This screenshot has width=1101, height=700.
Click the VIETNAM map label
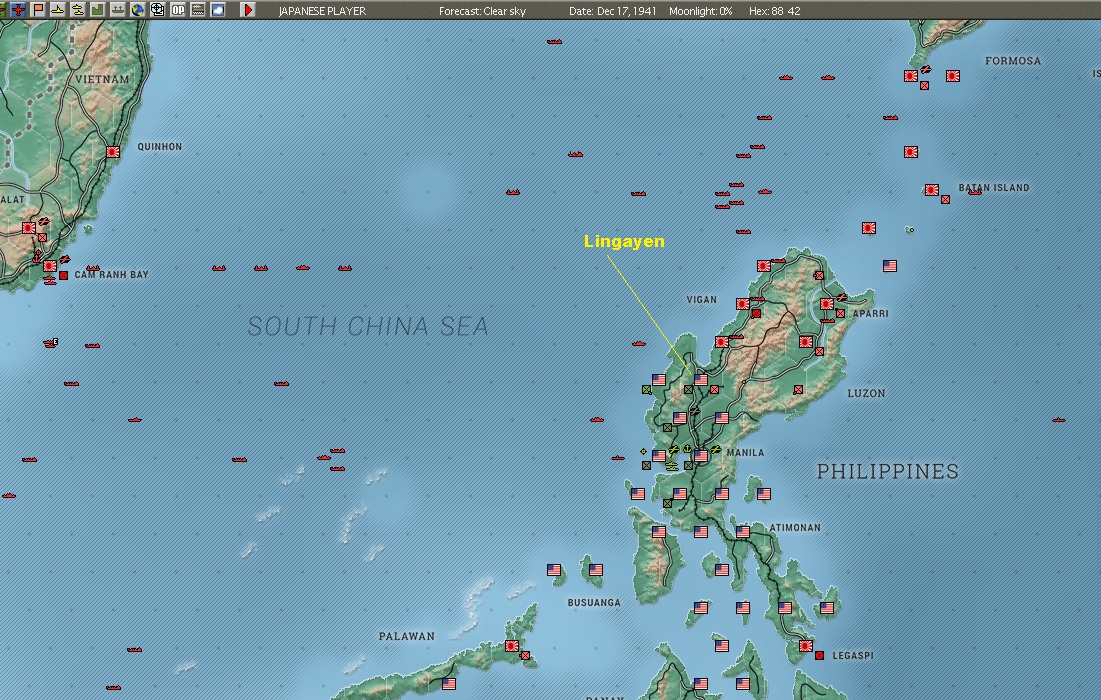coord(103,79)
